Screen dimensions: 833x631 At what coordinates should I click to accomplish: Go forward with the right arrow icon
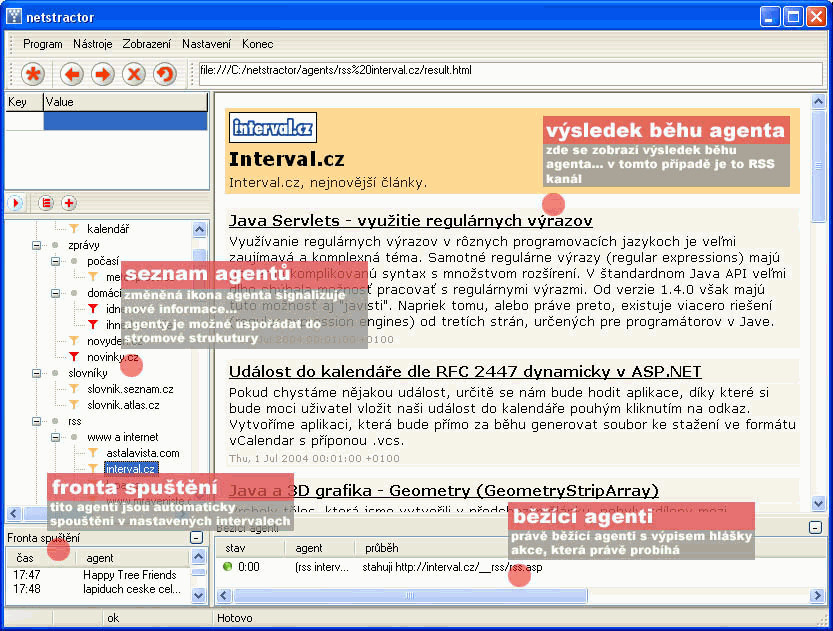click(103, 74)
